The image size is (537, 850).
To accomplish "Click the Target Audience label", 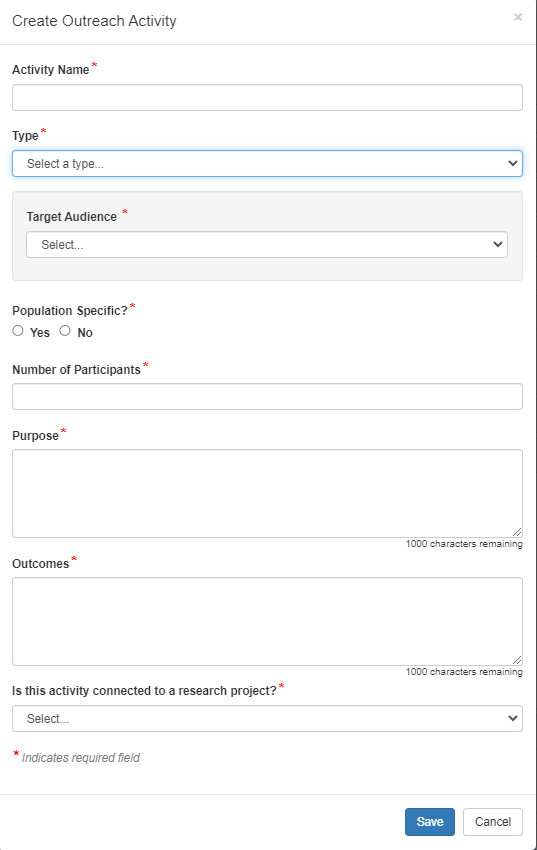I will point(72,217).
